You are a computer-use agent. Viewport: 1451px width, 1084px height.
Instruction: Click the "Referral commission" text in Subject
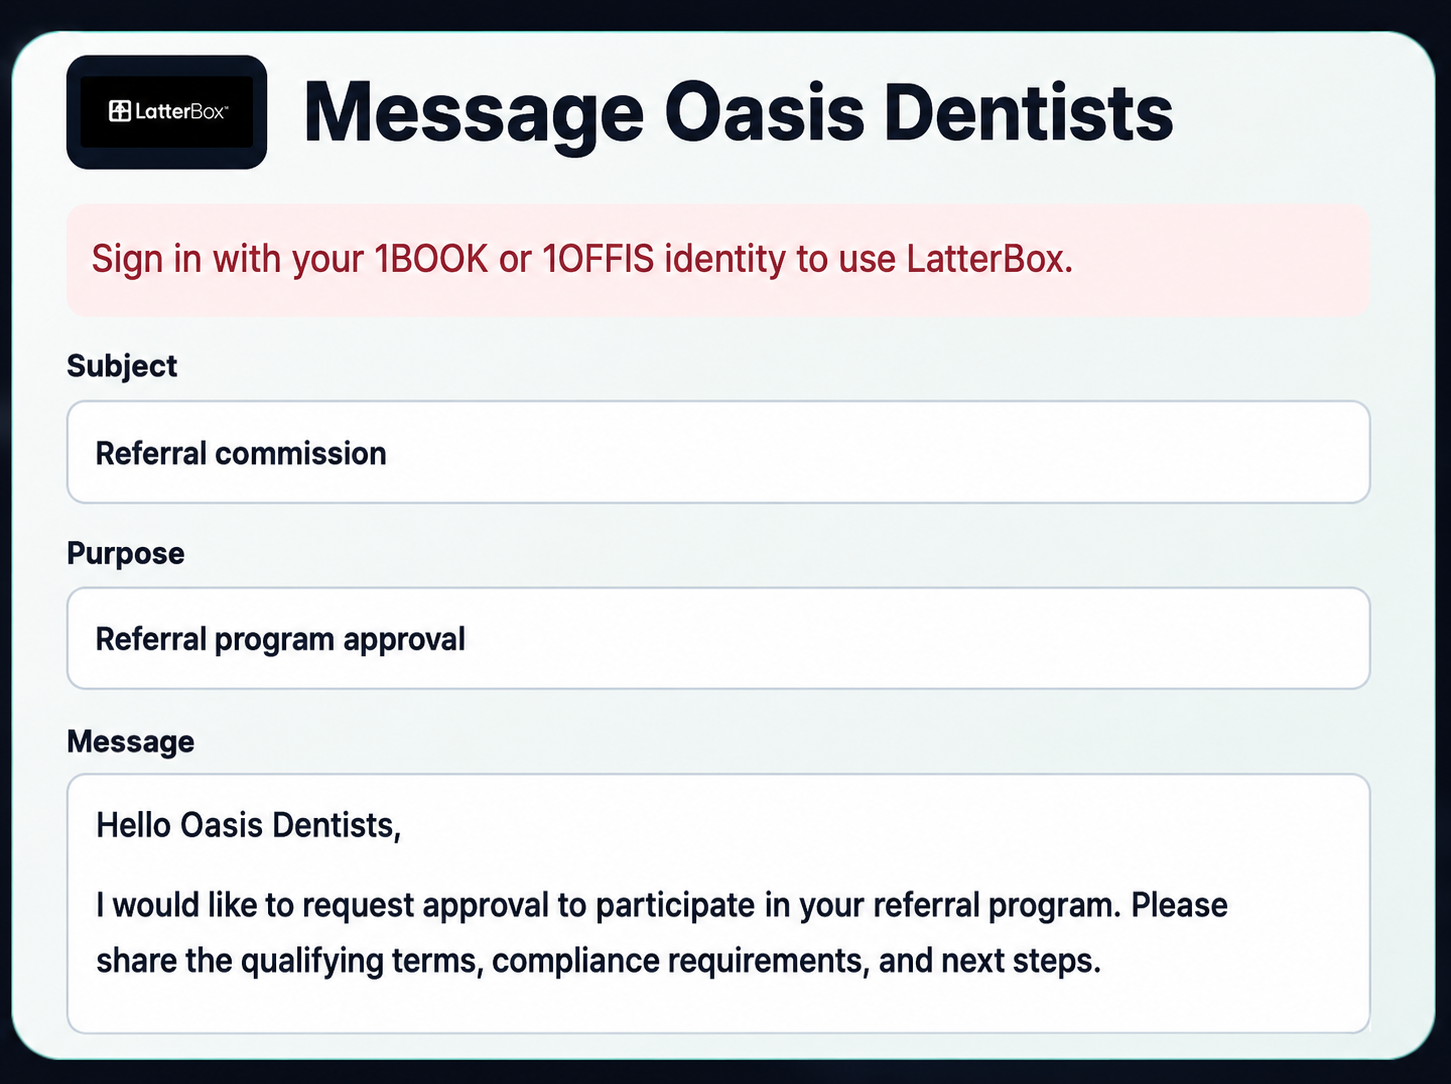(241, 453)
